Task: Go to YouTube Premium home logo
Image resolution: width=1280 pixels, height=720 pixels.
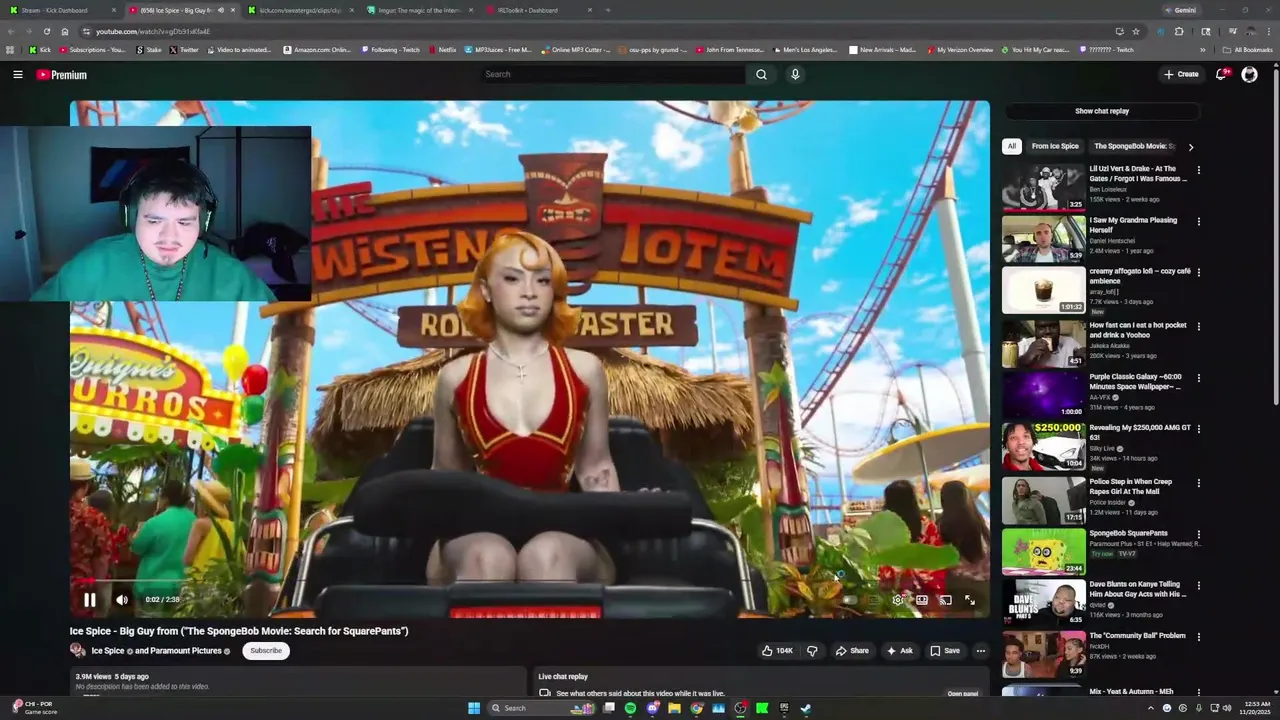Action: point(61,74)
